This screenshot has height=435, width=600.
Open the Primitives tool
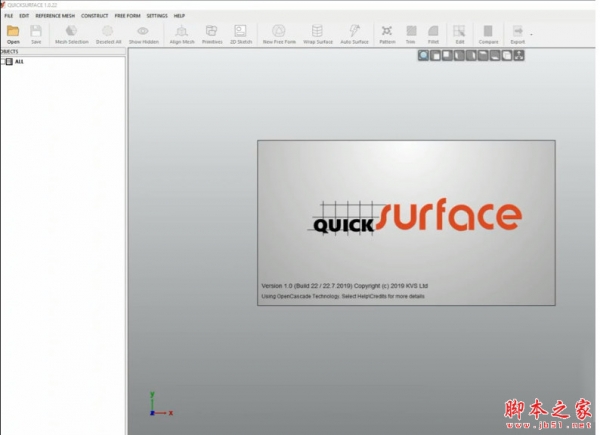212,34
